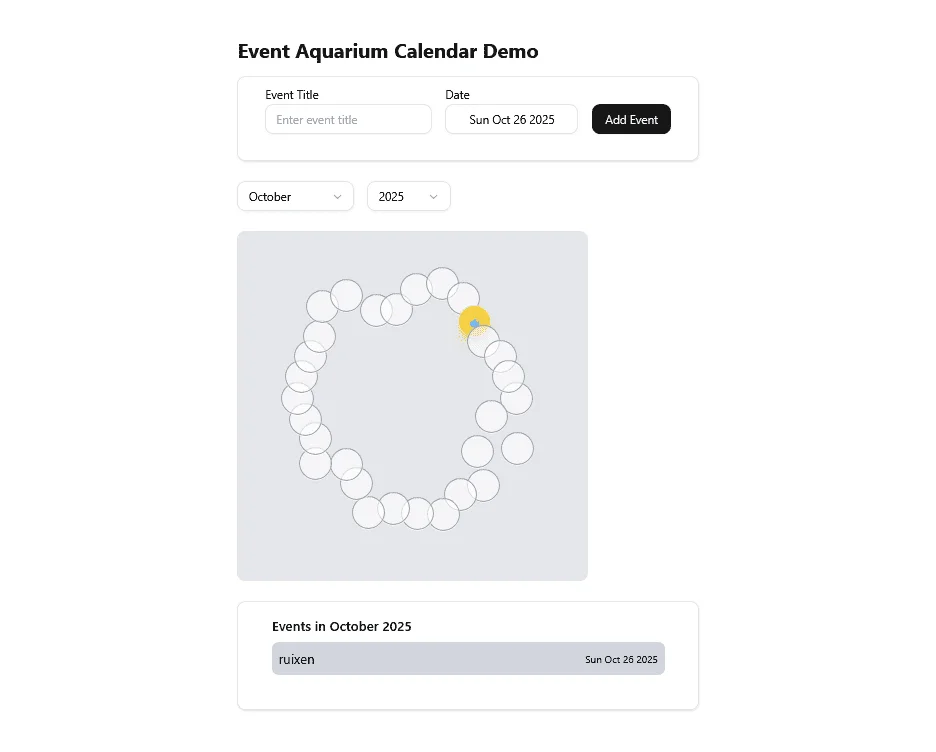The image size is (936, 752).
Task: Click the topmost day bubble in the aquarium
Action: click(440, 283)
